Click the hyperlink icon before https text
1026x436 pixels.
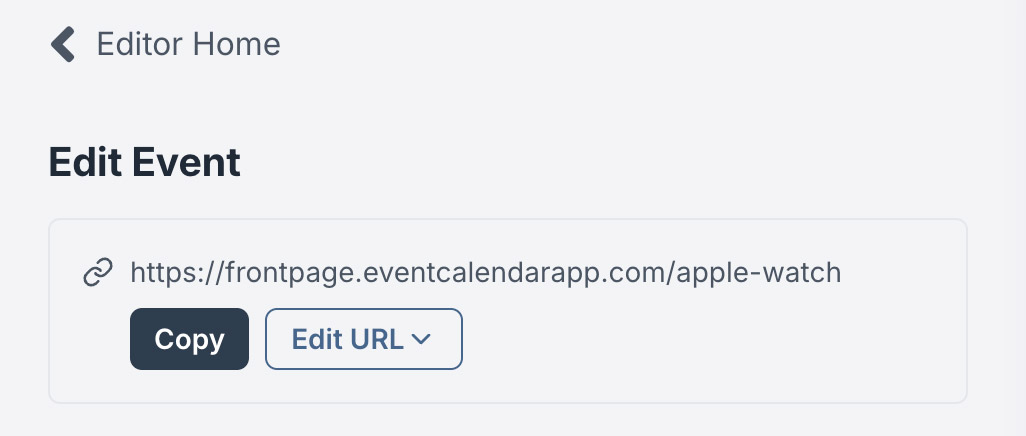[96, 272]
